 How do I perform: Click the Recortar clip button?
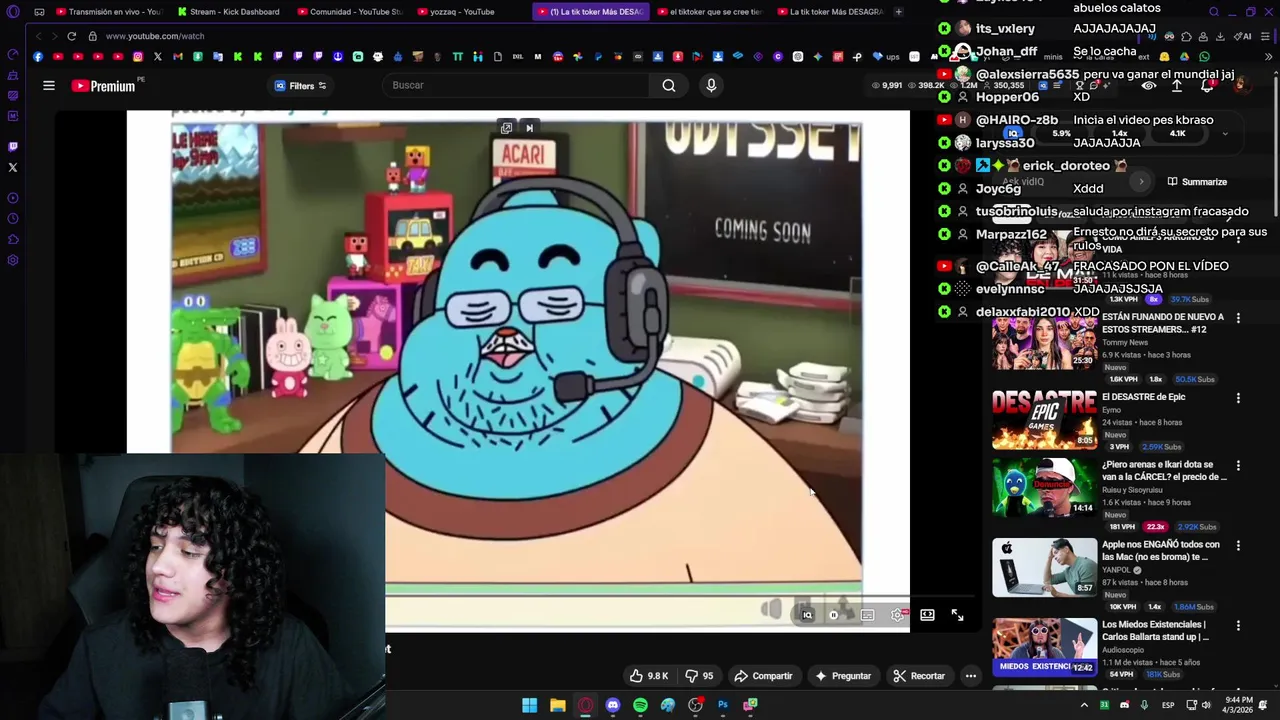[918, 676]
